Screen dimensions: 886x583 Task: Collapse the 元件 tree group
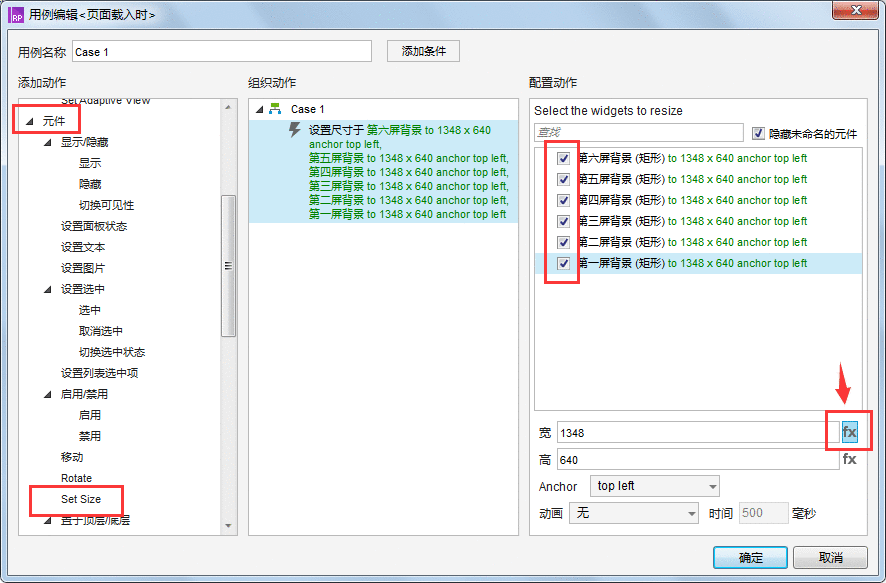[30, 121]
